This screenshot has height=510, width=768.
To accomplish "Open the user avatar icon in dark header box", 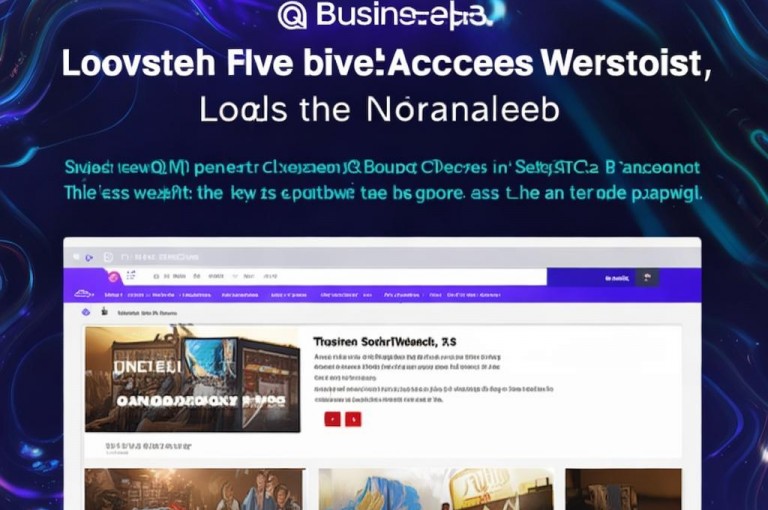I will point(647,277).
